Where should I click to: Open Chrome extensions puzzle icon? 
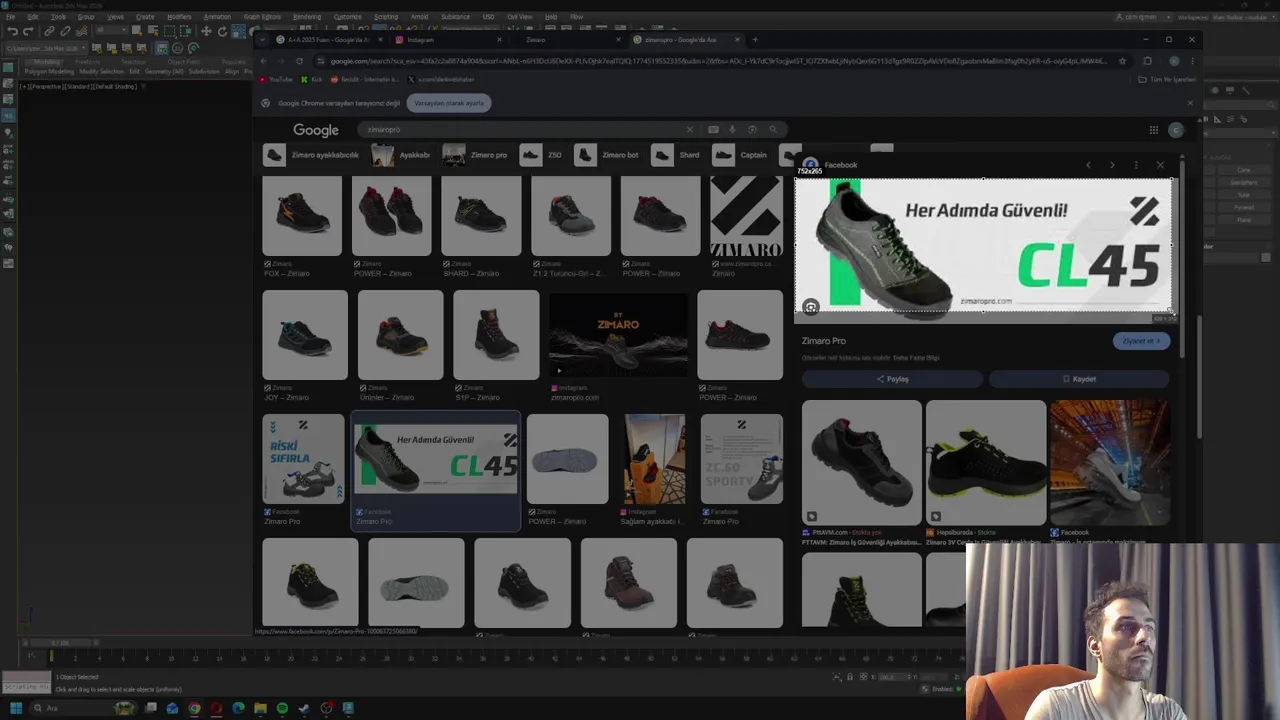coord(1147,61)
